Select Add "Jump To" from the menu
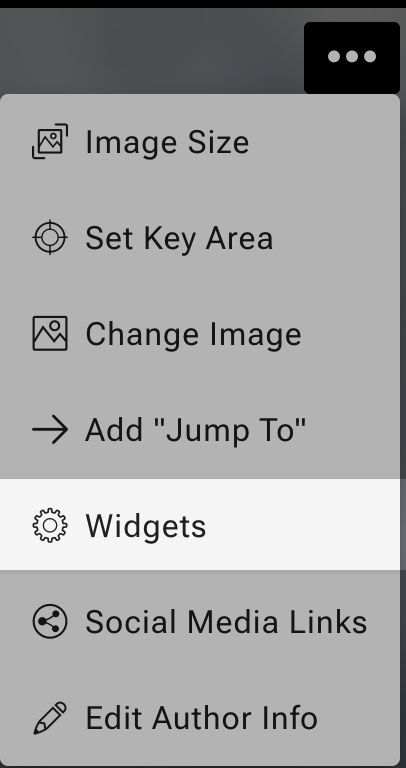Screen dimensions: 406x768 click(200, 430)
